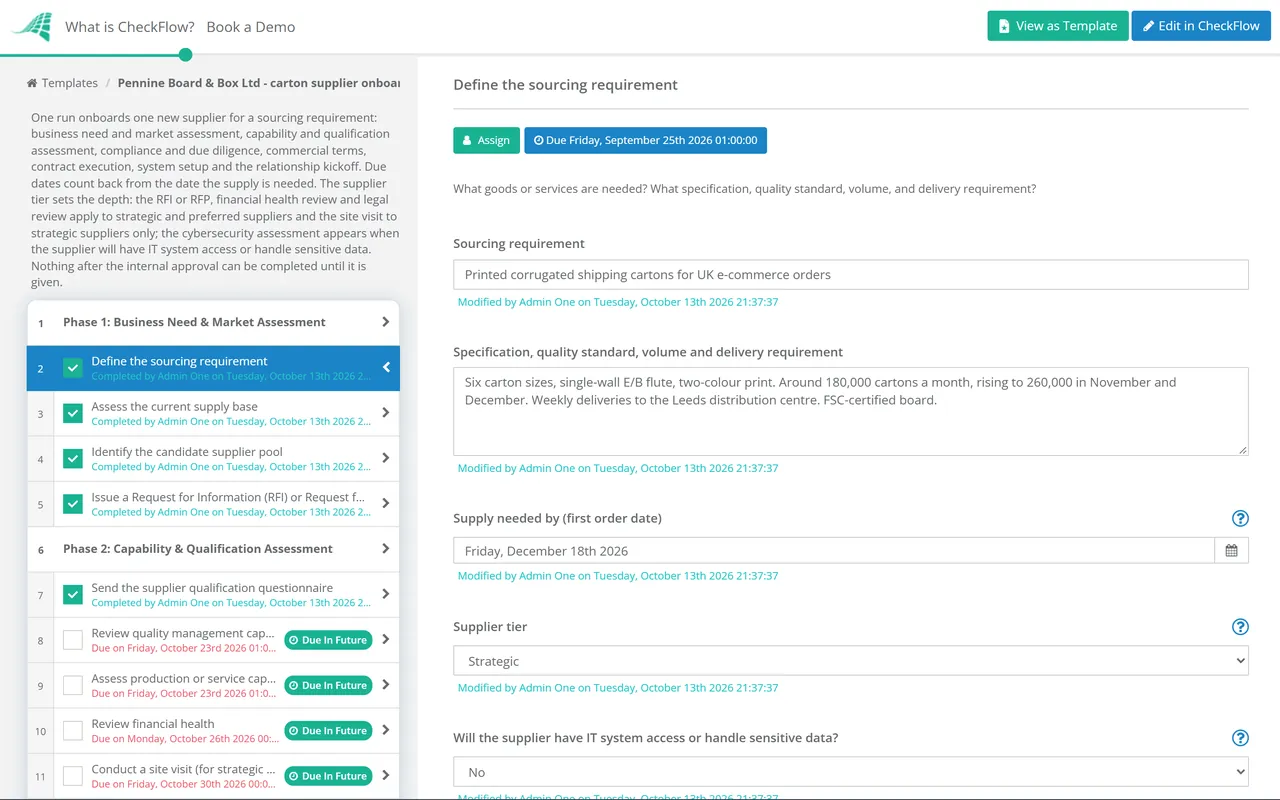Click the Assign button
Image resolution: width=1280 pixels, height=800 pixels.
pos(486,140)
